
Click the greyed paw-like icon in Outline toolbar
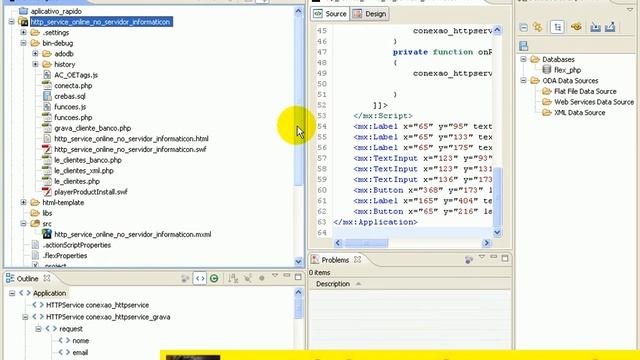pos(185,279)
